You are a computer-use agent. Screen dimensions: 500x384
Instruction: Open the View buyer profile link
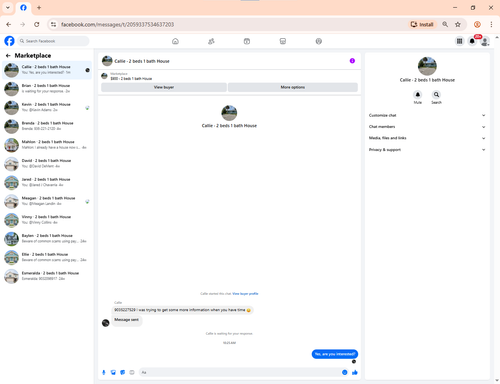point(245,294)
